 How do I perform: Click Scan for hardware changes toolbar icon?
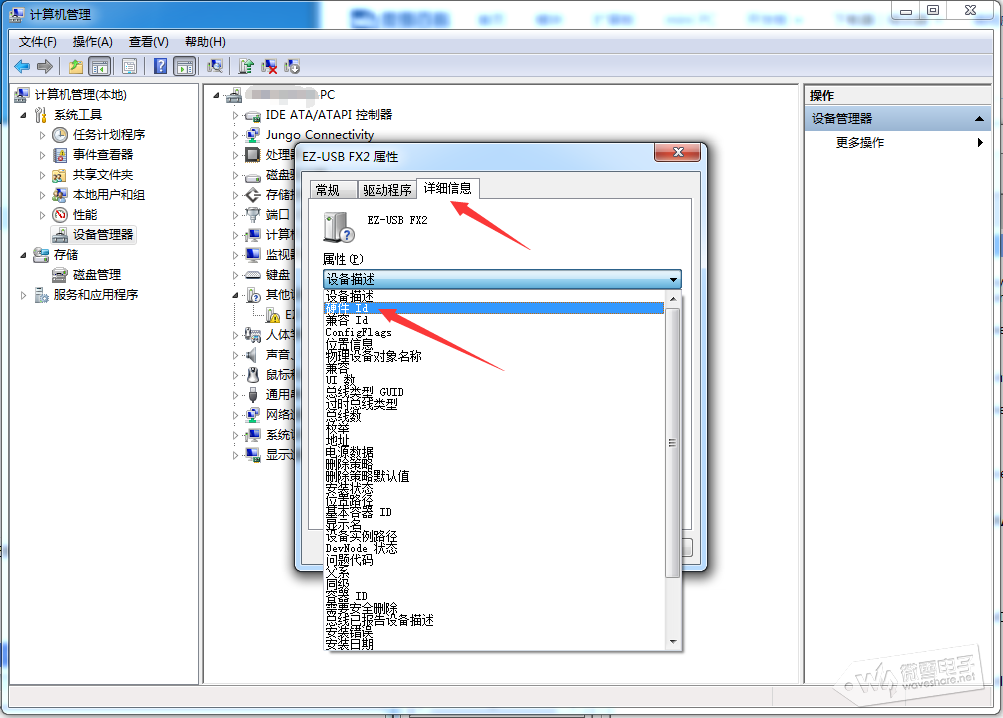(215, 66)
